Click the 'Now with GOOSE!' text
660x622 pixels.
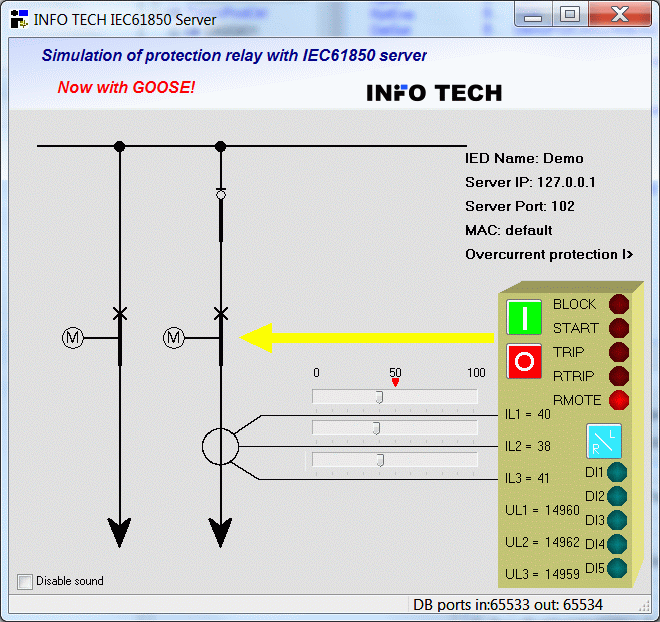tap(126, 88)
